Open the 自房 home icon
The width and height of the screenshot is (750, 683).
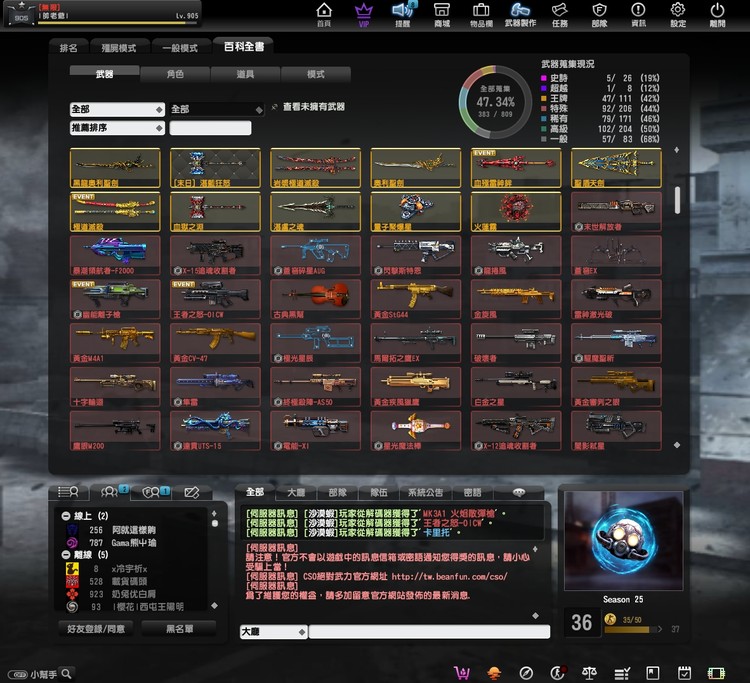tap(323, 13)
